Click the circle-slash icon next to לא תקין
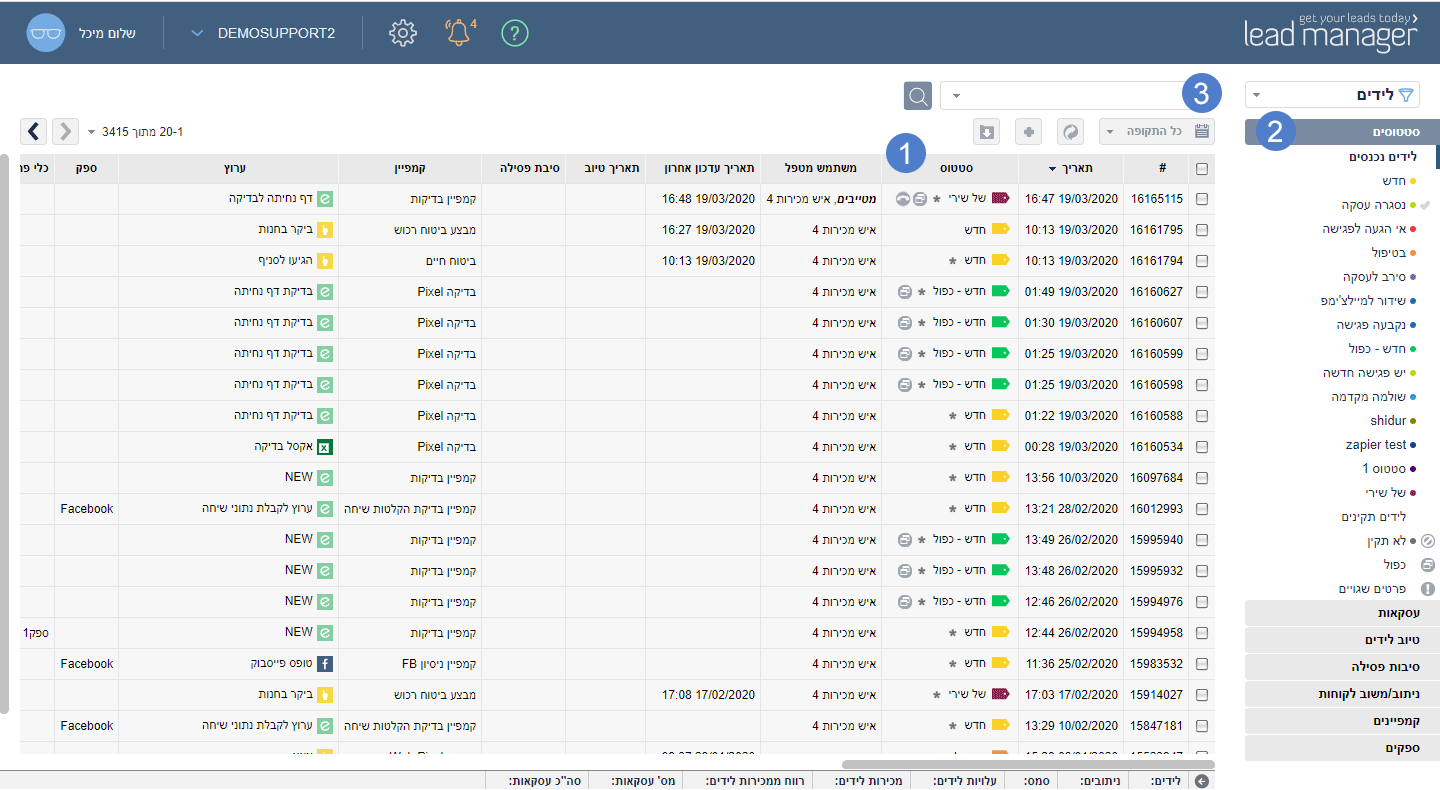Viewport: 1440px width, 790px height. [1428, 541]
